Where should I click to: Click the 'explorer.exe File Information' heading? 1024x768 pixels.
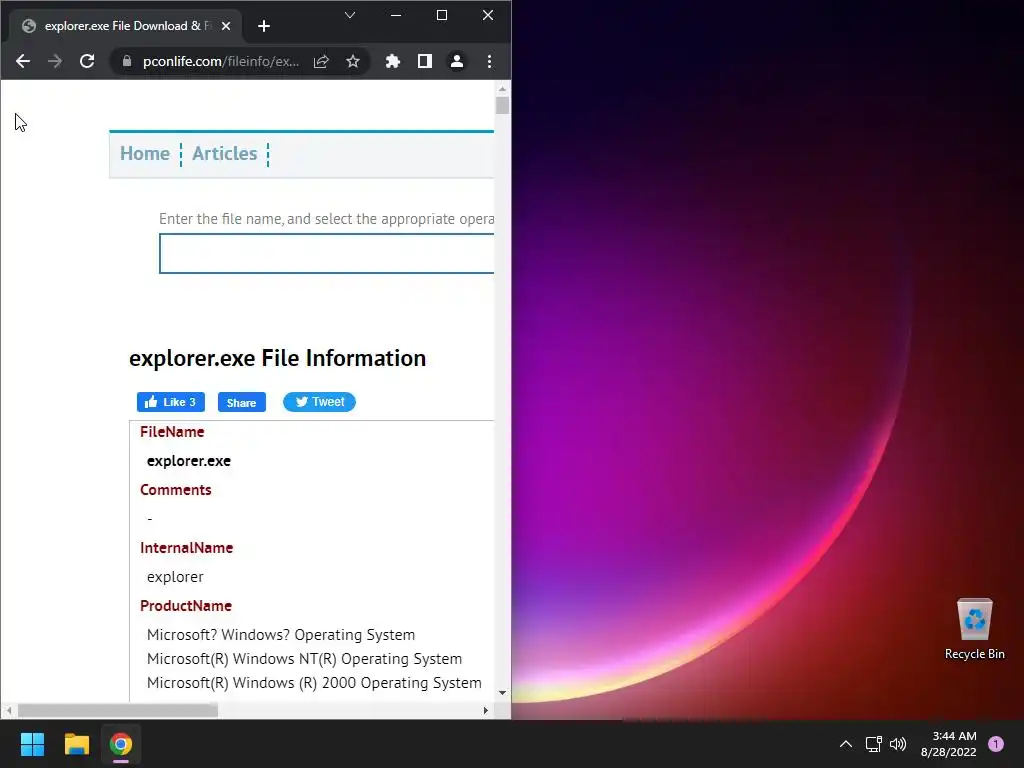click(278, 359)
